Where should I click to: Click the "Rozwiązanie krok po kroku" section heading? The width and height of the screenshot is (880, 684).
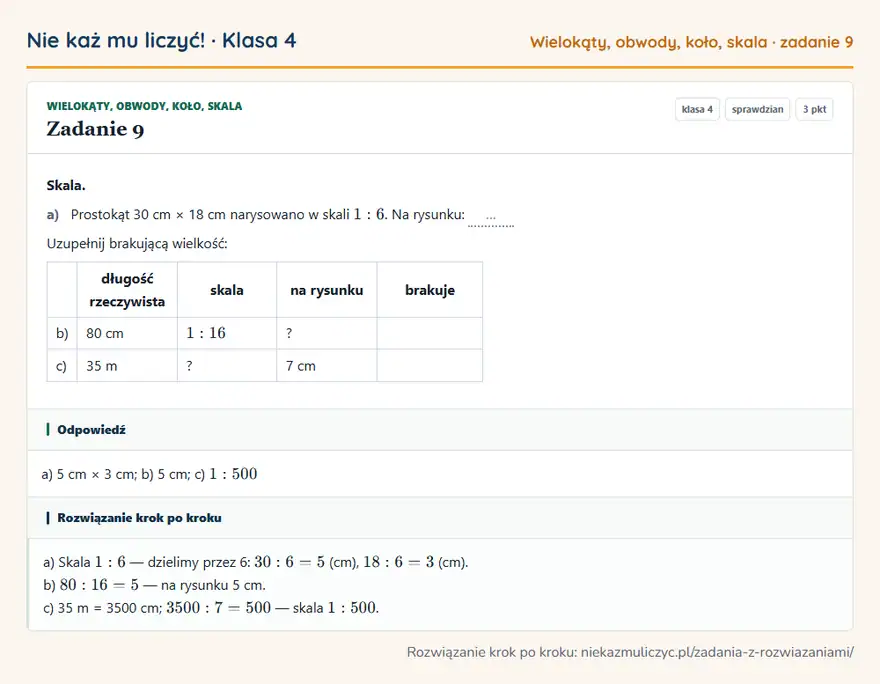[x=139, y=518]
